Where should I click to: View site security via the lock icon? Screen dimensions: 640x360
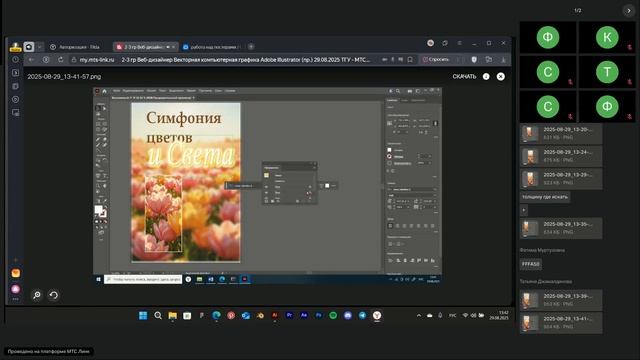pyautogui.click(x=73, y=60)
